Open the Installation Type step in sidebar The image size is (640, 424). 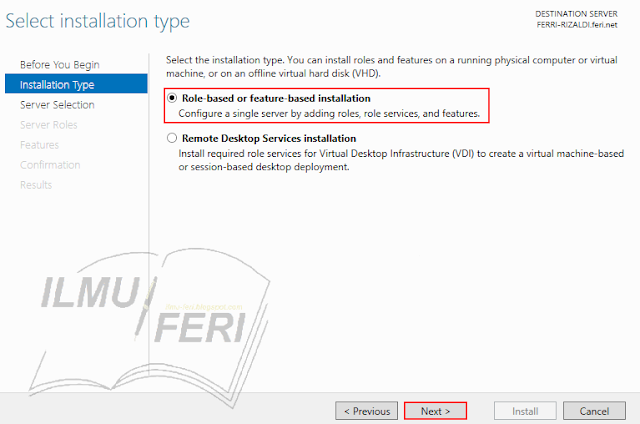pos(57,85)
